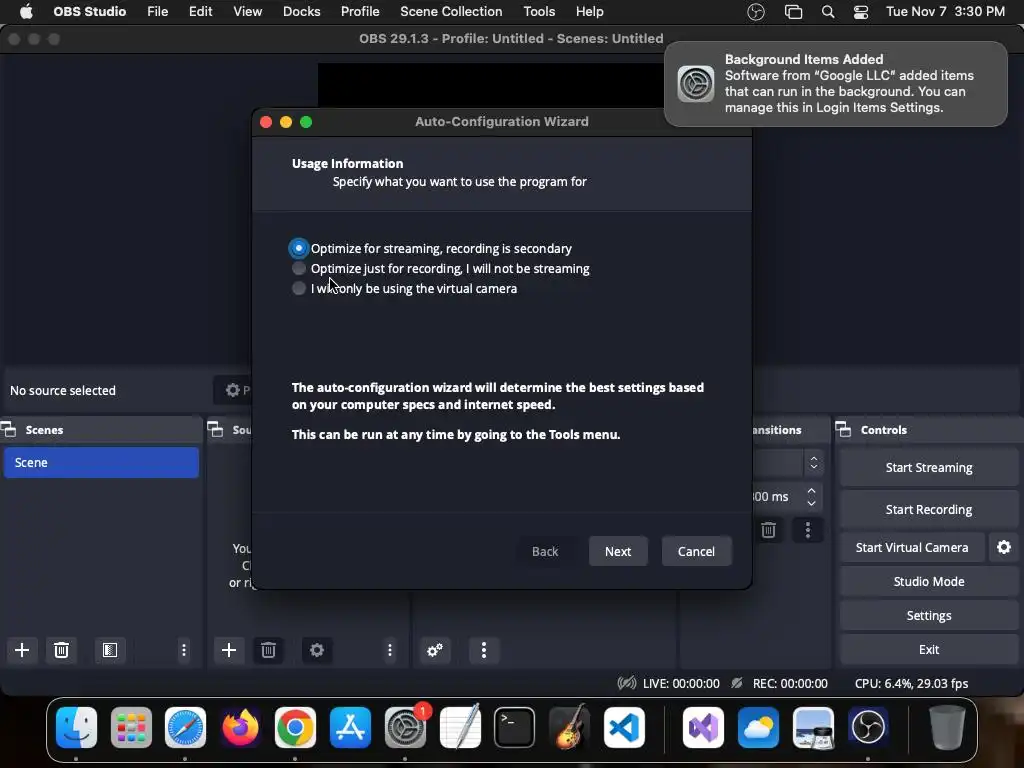
Task: Click the date and time in menu bar
Action: tap(945, 12)
